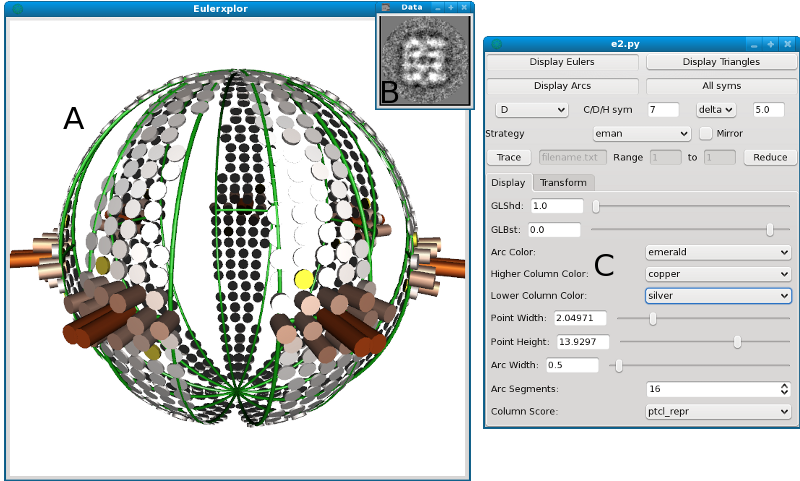Open the D symmetry type dropdown
The width and height of the screenshot is (800, 481).
(x=532, y=110)
